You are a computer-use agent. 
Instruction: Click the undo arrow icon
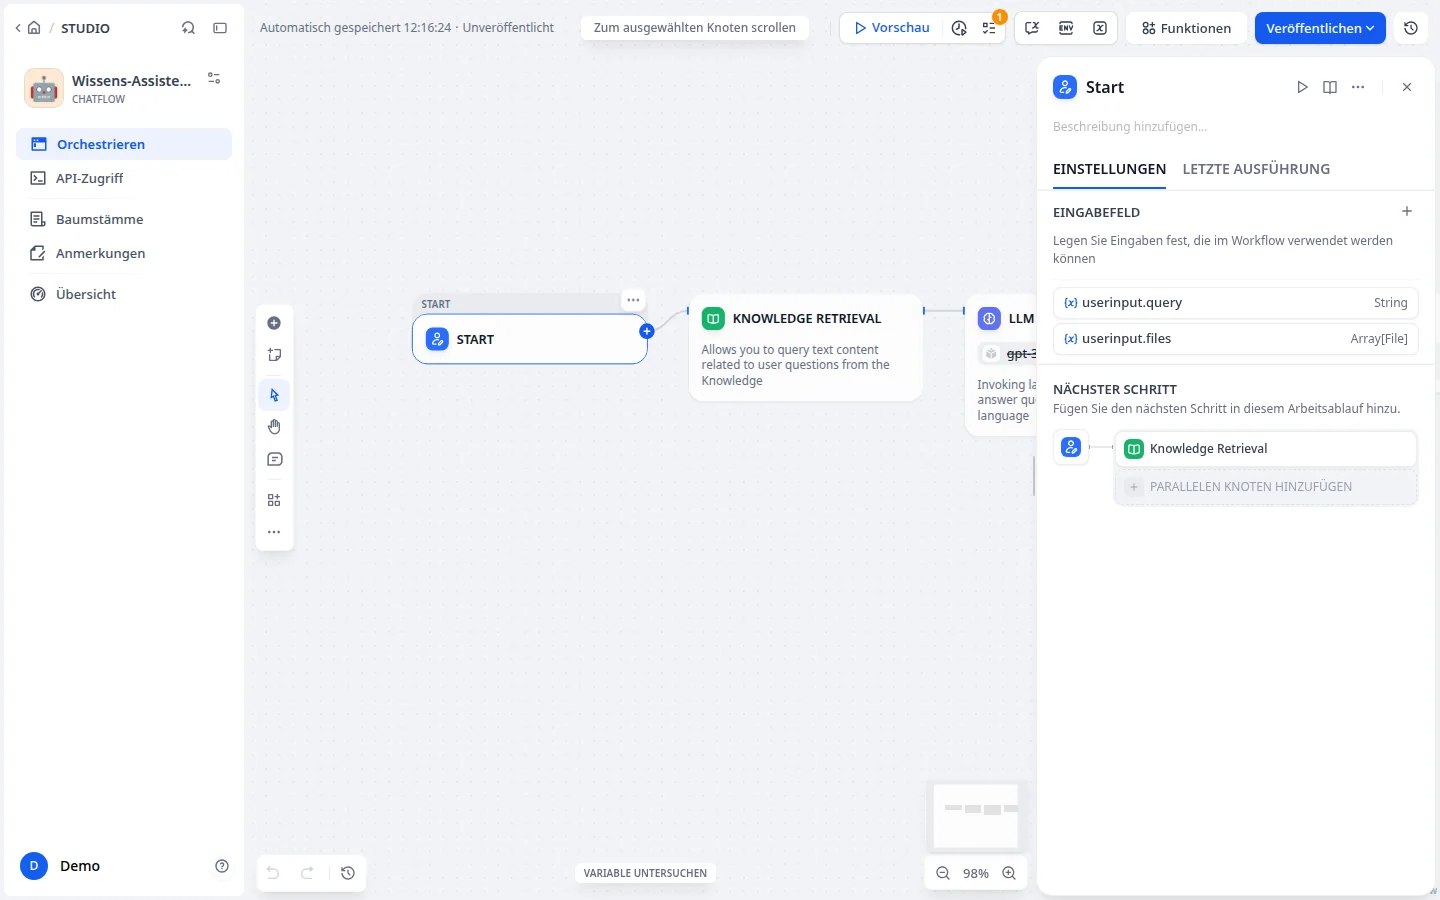[273, 873]
